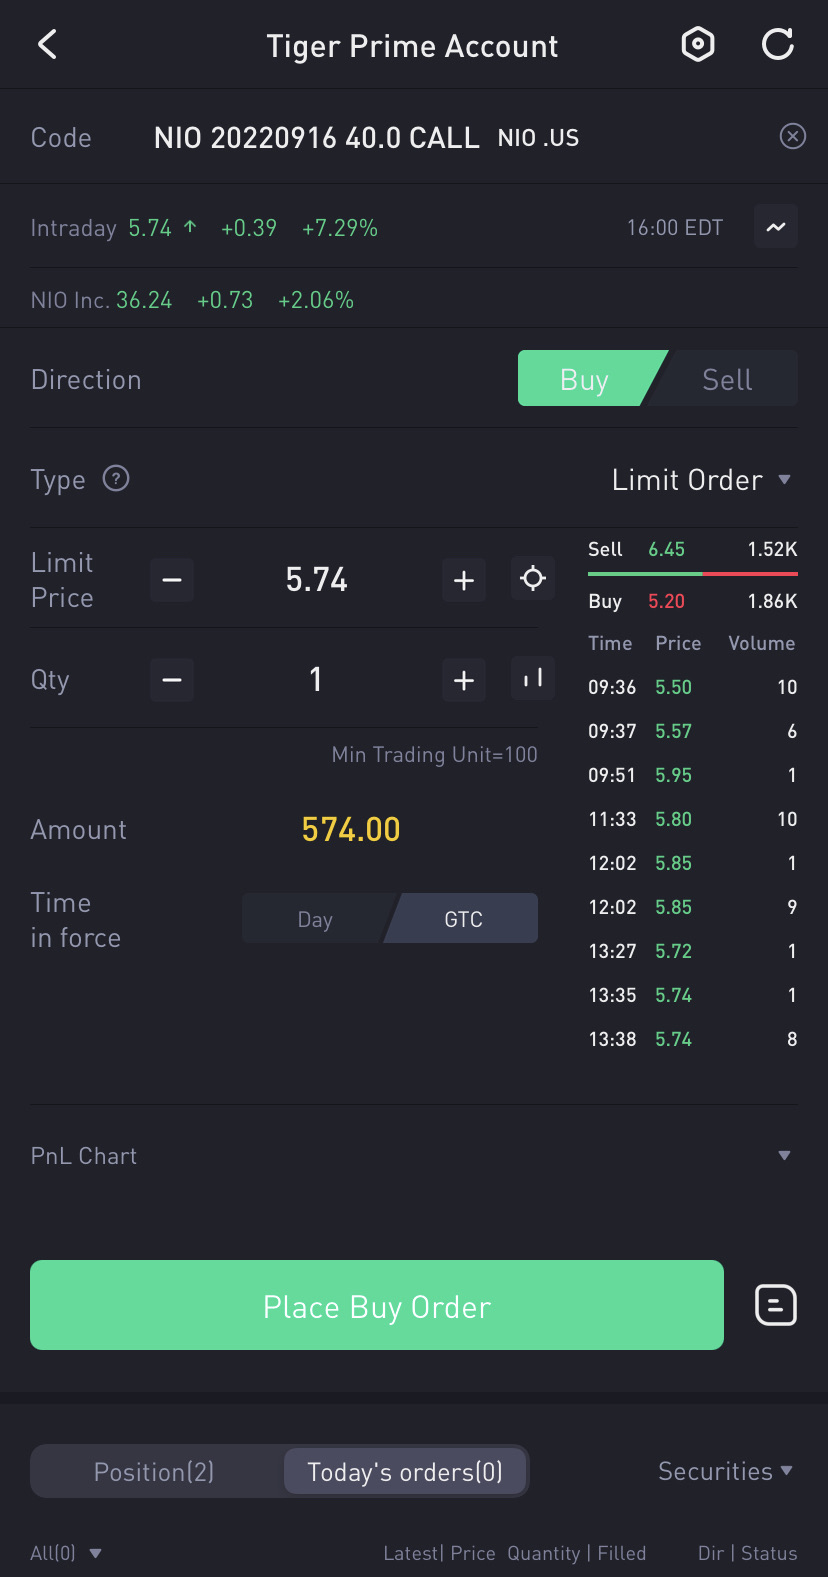Open the Type help question mark

click(x=116, y=479)
